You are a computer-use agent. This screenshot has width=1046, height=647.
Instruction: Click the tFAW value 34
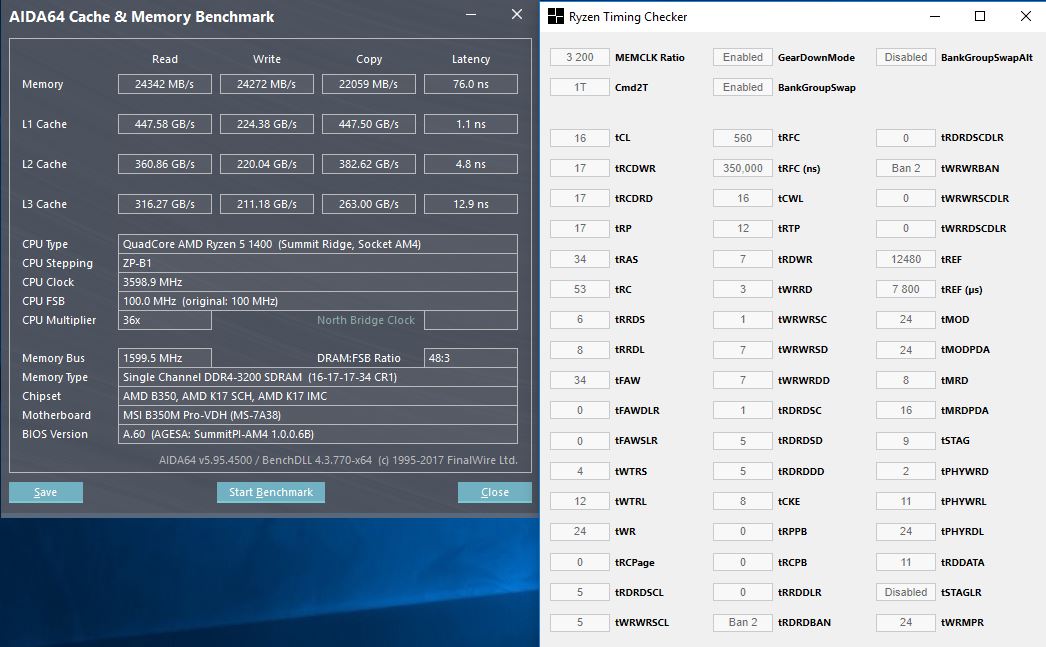click(580, 380)
